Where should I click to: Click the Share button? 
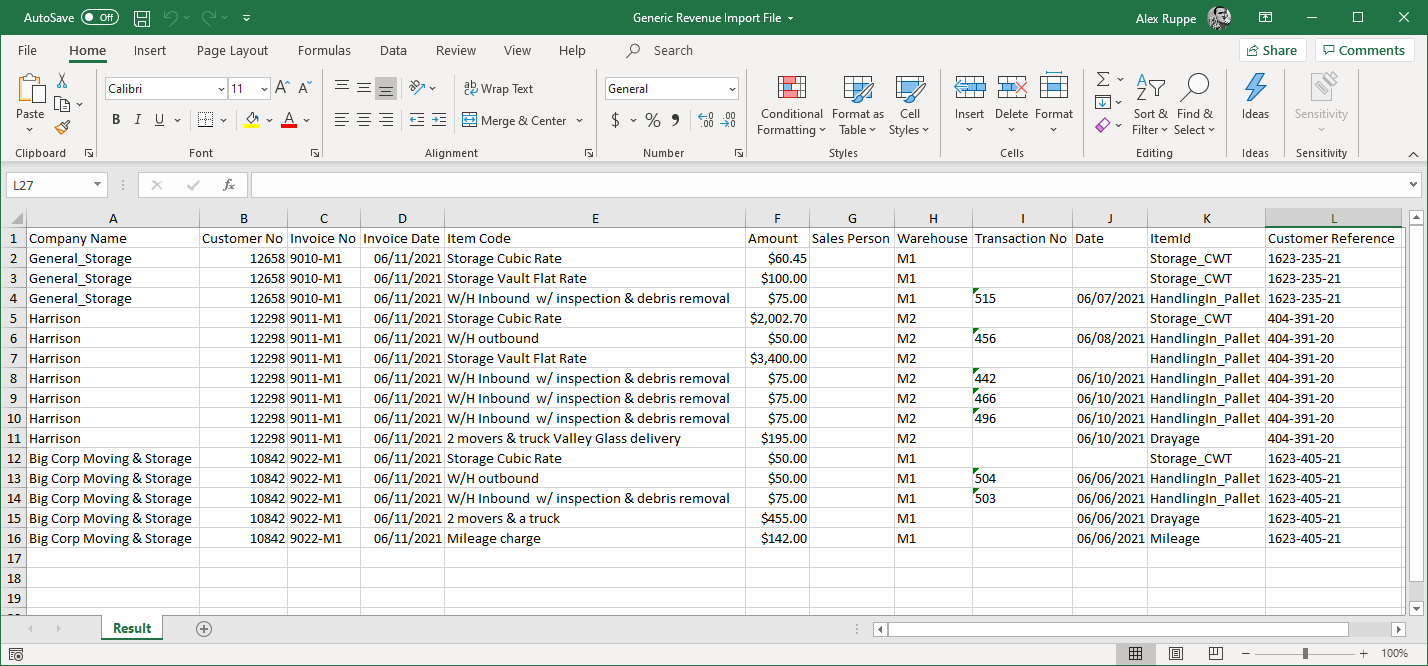pyautogui.click(x=1272, y=51)
